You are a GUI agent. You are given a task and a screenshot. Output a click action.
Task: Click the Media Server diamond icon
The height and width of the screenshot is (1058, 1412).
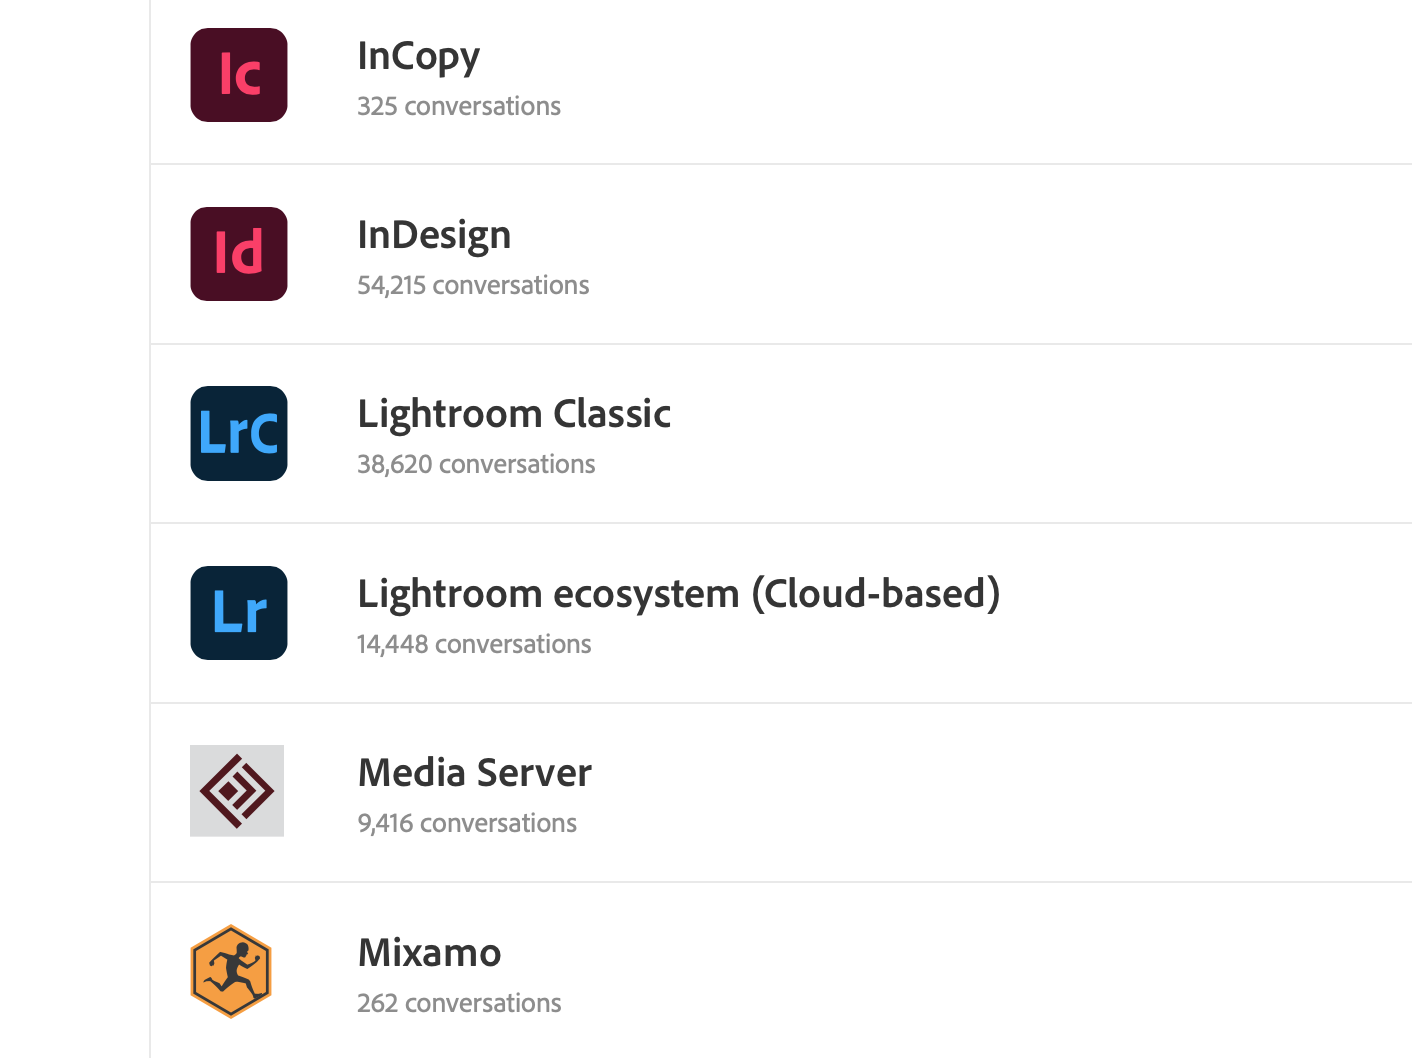[x=236, y=790]
